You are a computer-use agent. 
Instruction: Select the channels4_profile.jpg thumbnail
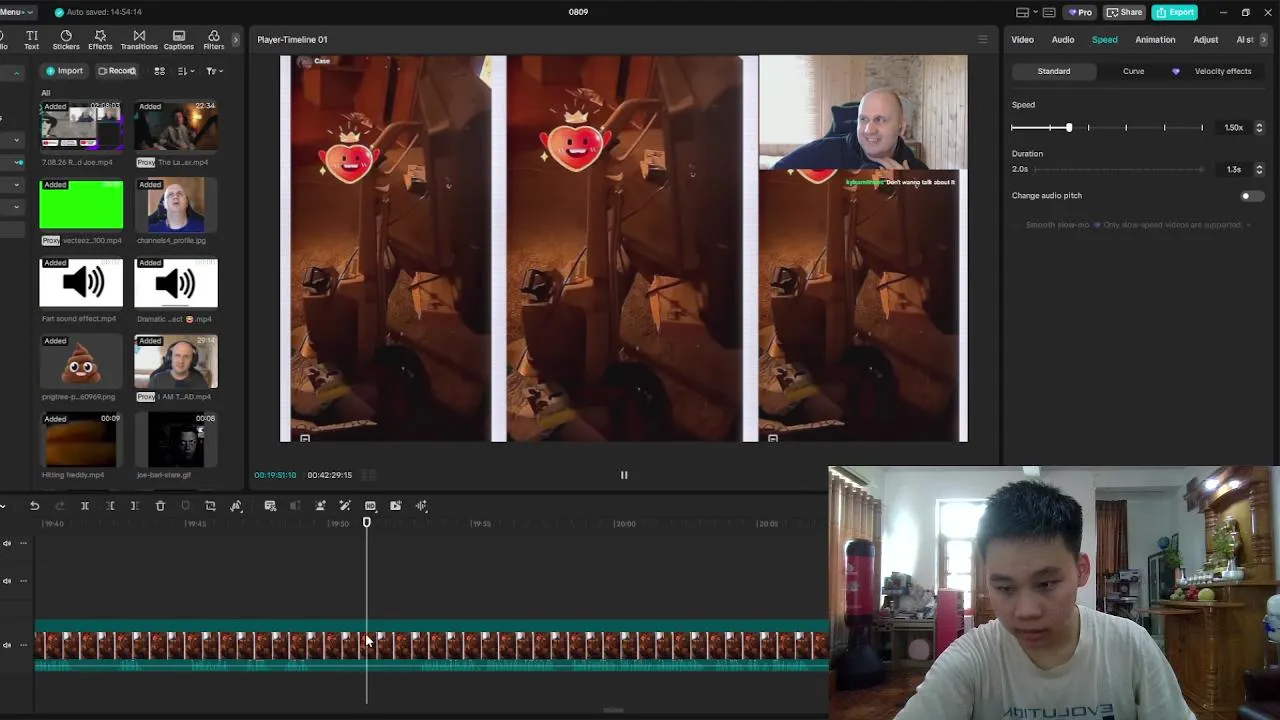point(176,205)
